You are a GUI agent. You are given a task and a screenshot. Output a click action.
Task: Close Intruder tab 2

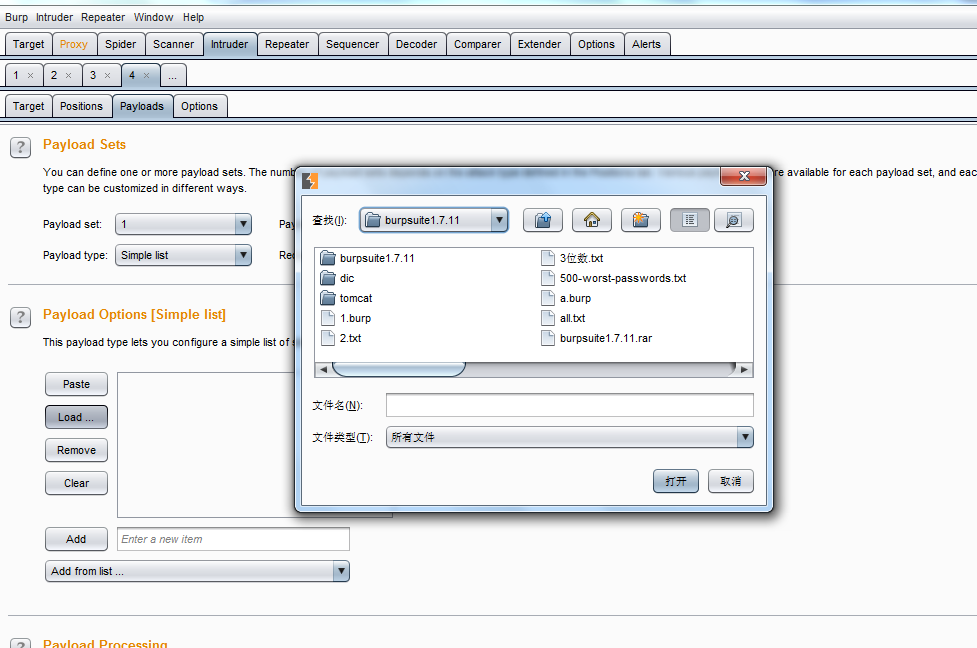coord(69,75)
